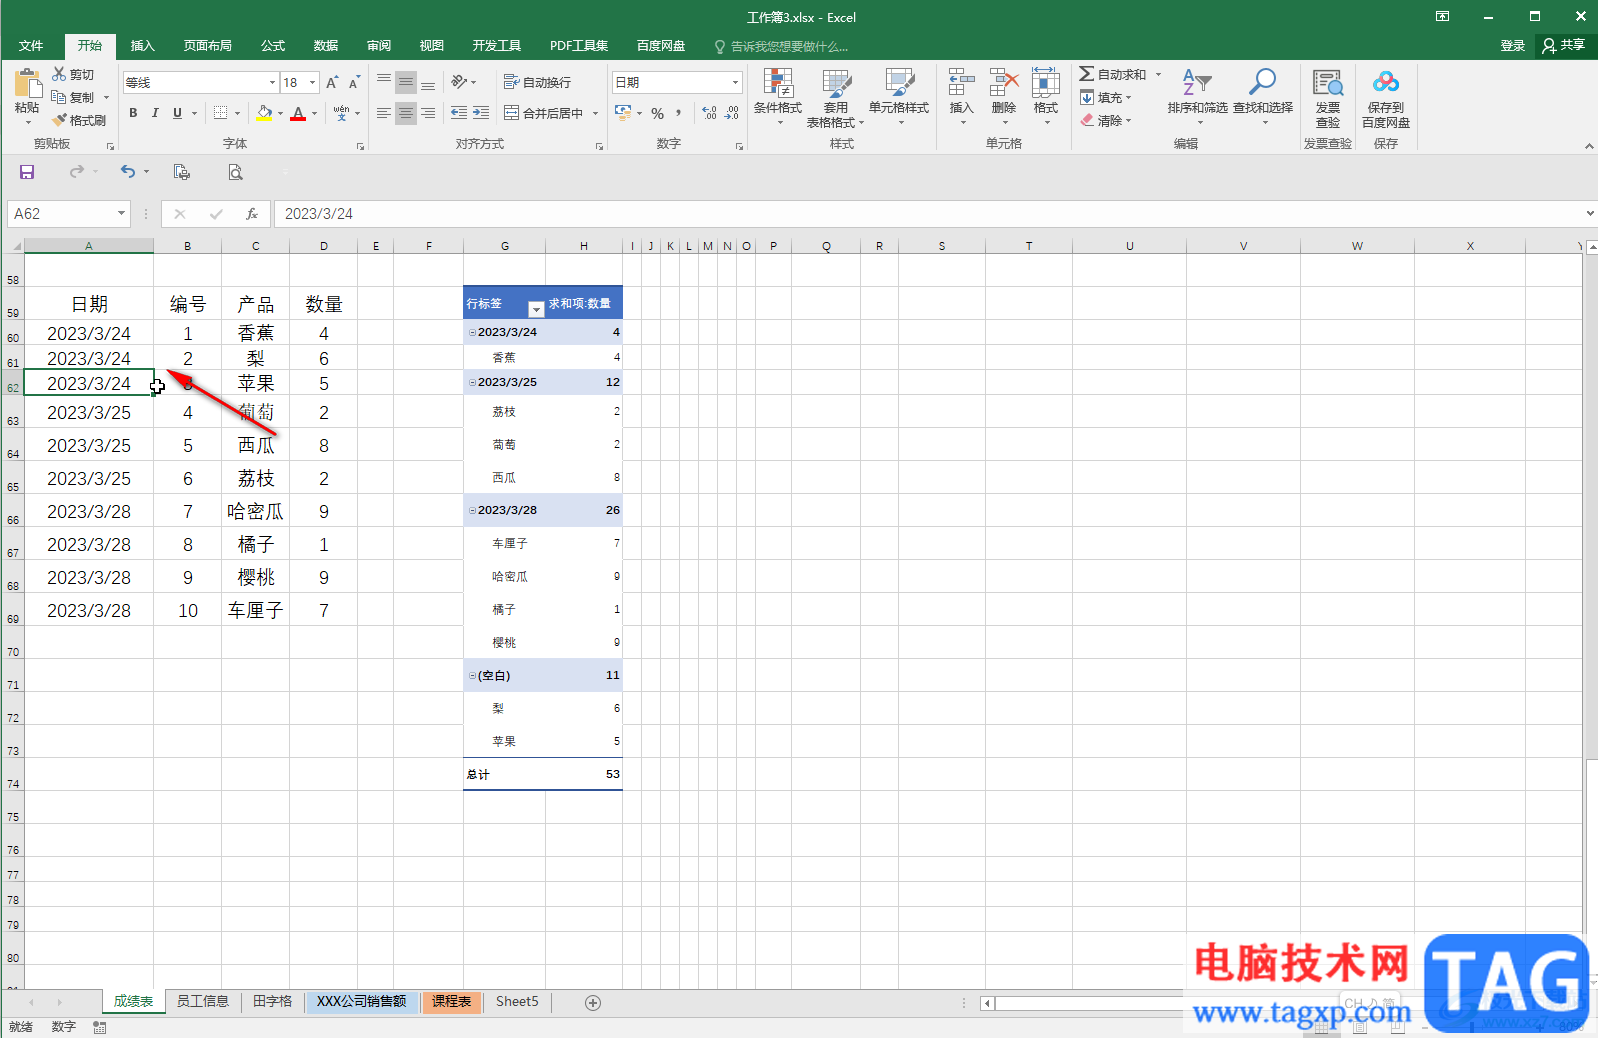Select the Format Painter (格式刷) tool
Screen dimensions: 1598x1038
[79, 120]
